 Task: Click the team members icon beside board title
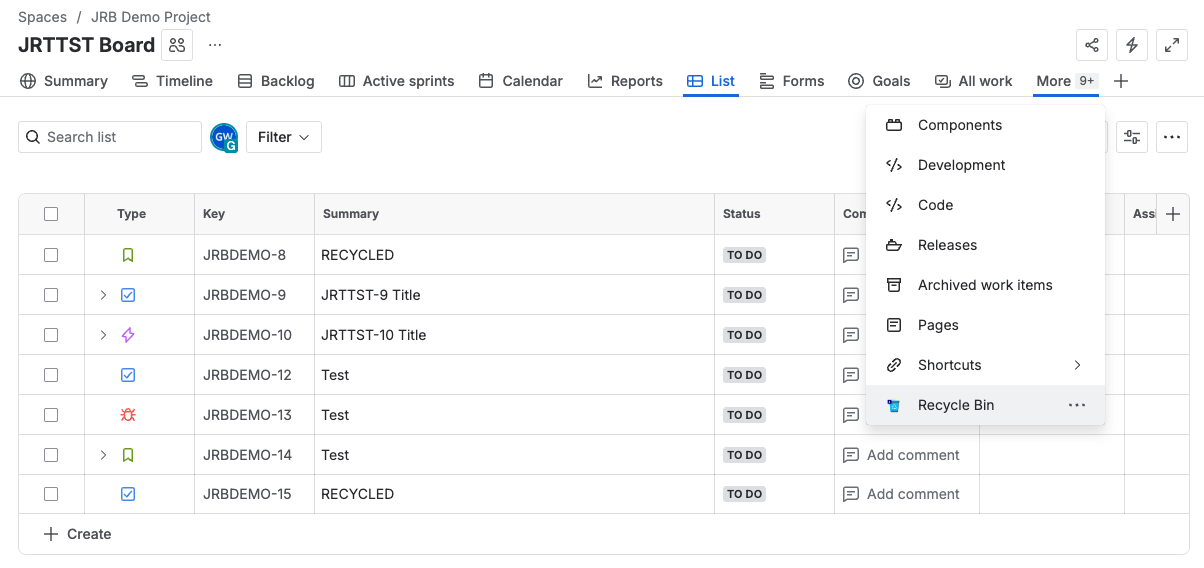177,45
